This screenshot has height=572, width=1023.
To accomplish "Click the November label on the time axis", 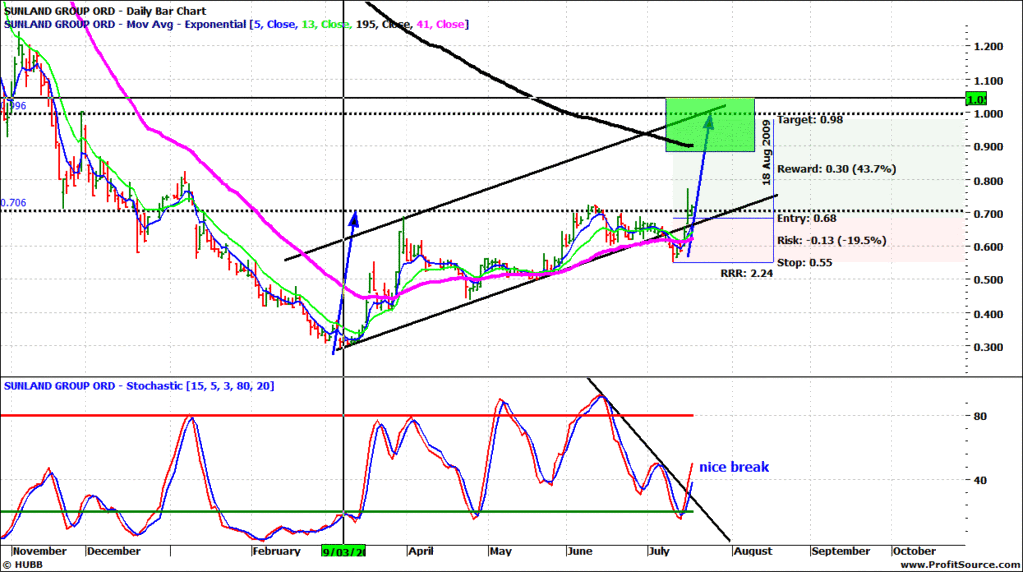I will pyautogui.click(x=40, y=551).
